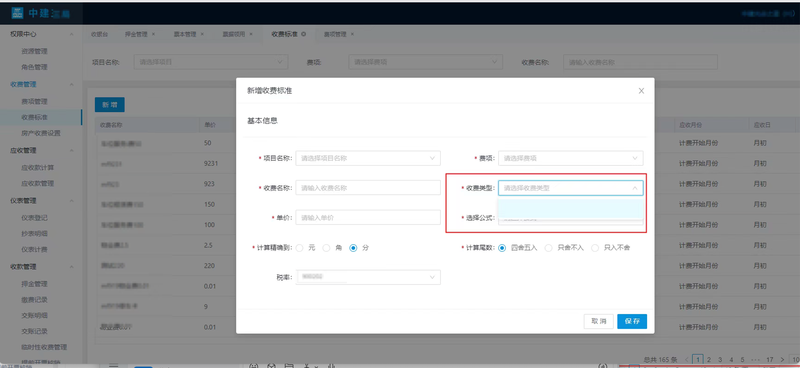Viewport: 800px width, 368px height.
Task: Select 角 for 计算精确到
Action: (x=327, y=248)
